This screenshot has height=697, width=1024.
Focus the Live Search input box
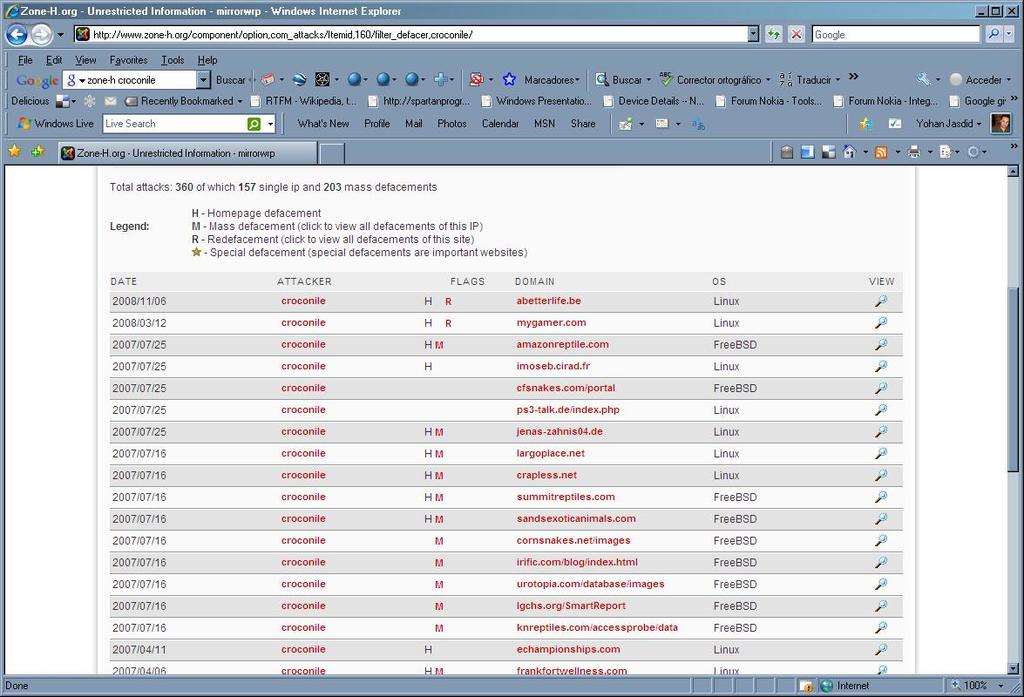[x=175, y=123]
